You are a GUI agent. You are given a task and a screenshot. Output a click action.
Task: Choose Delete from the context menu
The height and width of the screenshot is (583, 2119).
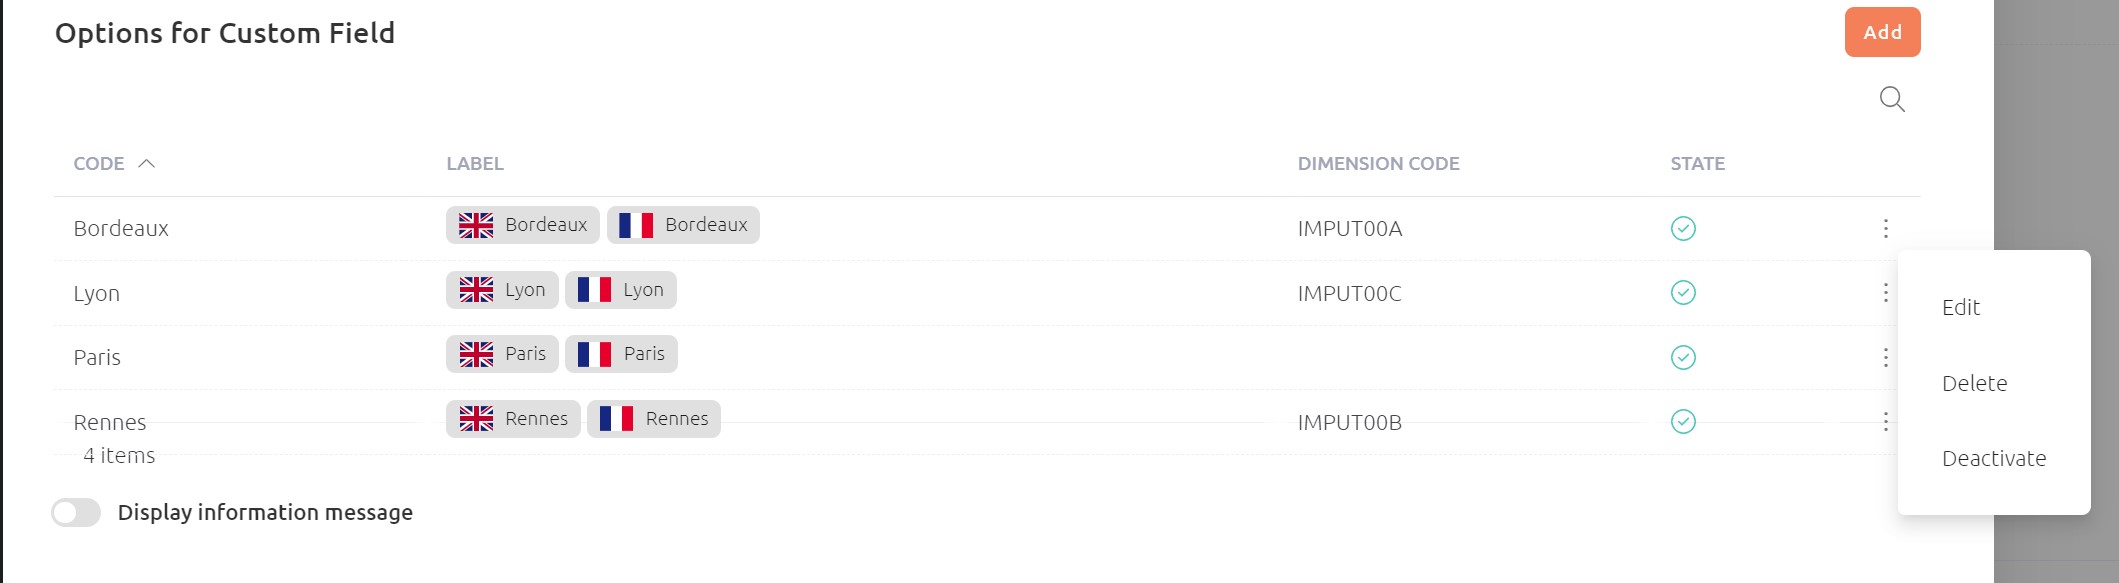pos(1974,383)
